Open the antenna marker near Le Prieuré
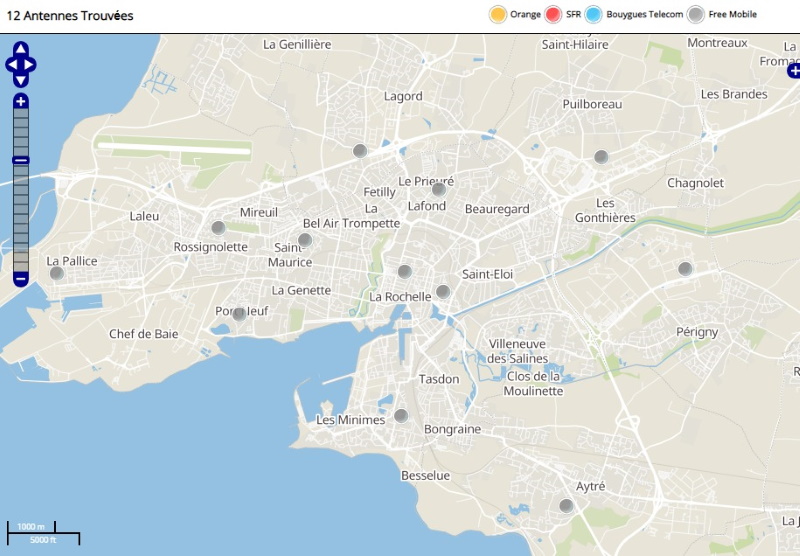This screenshot has height=556, width=800. (x=438, y=189)
